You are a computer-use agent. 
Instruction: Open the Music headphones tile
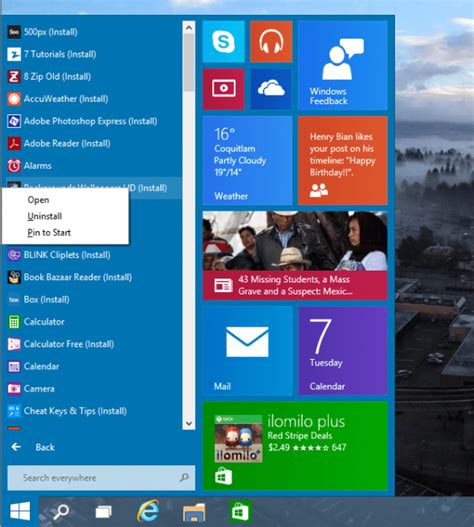(271, 42)
